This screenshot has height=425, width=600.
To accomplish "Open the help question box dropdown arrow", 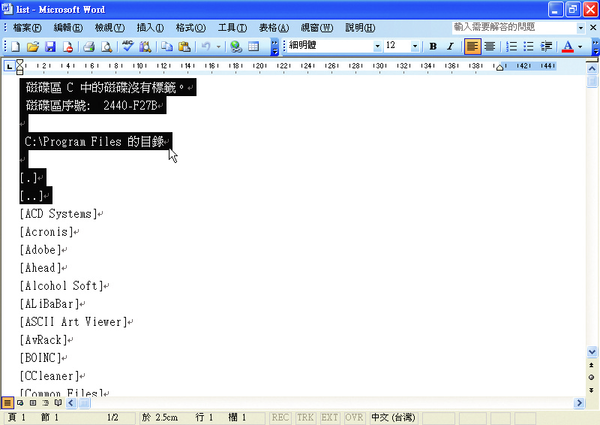I will 580,28.
